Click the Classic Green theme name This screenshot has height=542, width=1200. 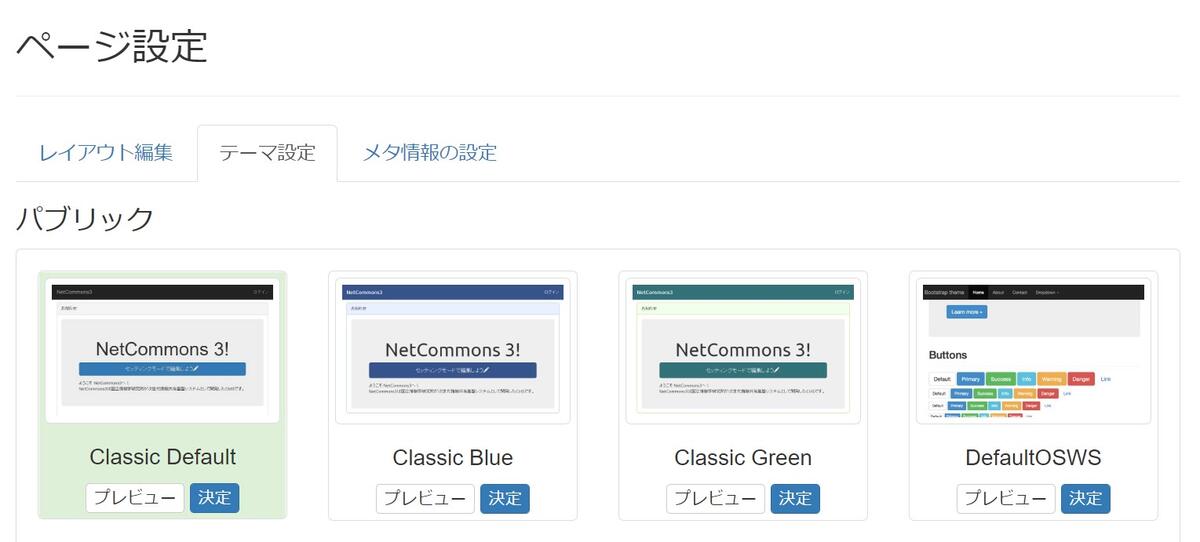743,458
